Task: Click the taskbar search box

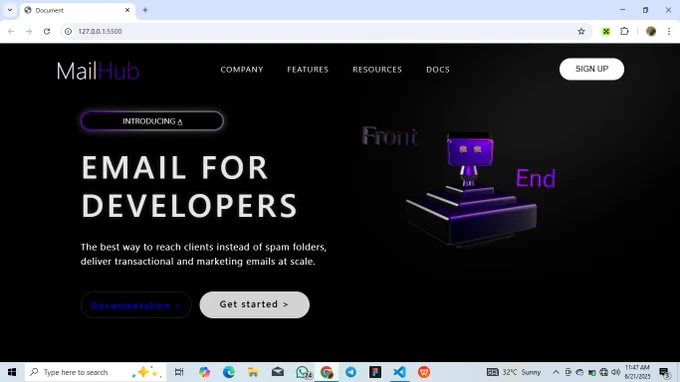Action: (x=95, y=372)
